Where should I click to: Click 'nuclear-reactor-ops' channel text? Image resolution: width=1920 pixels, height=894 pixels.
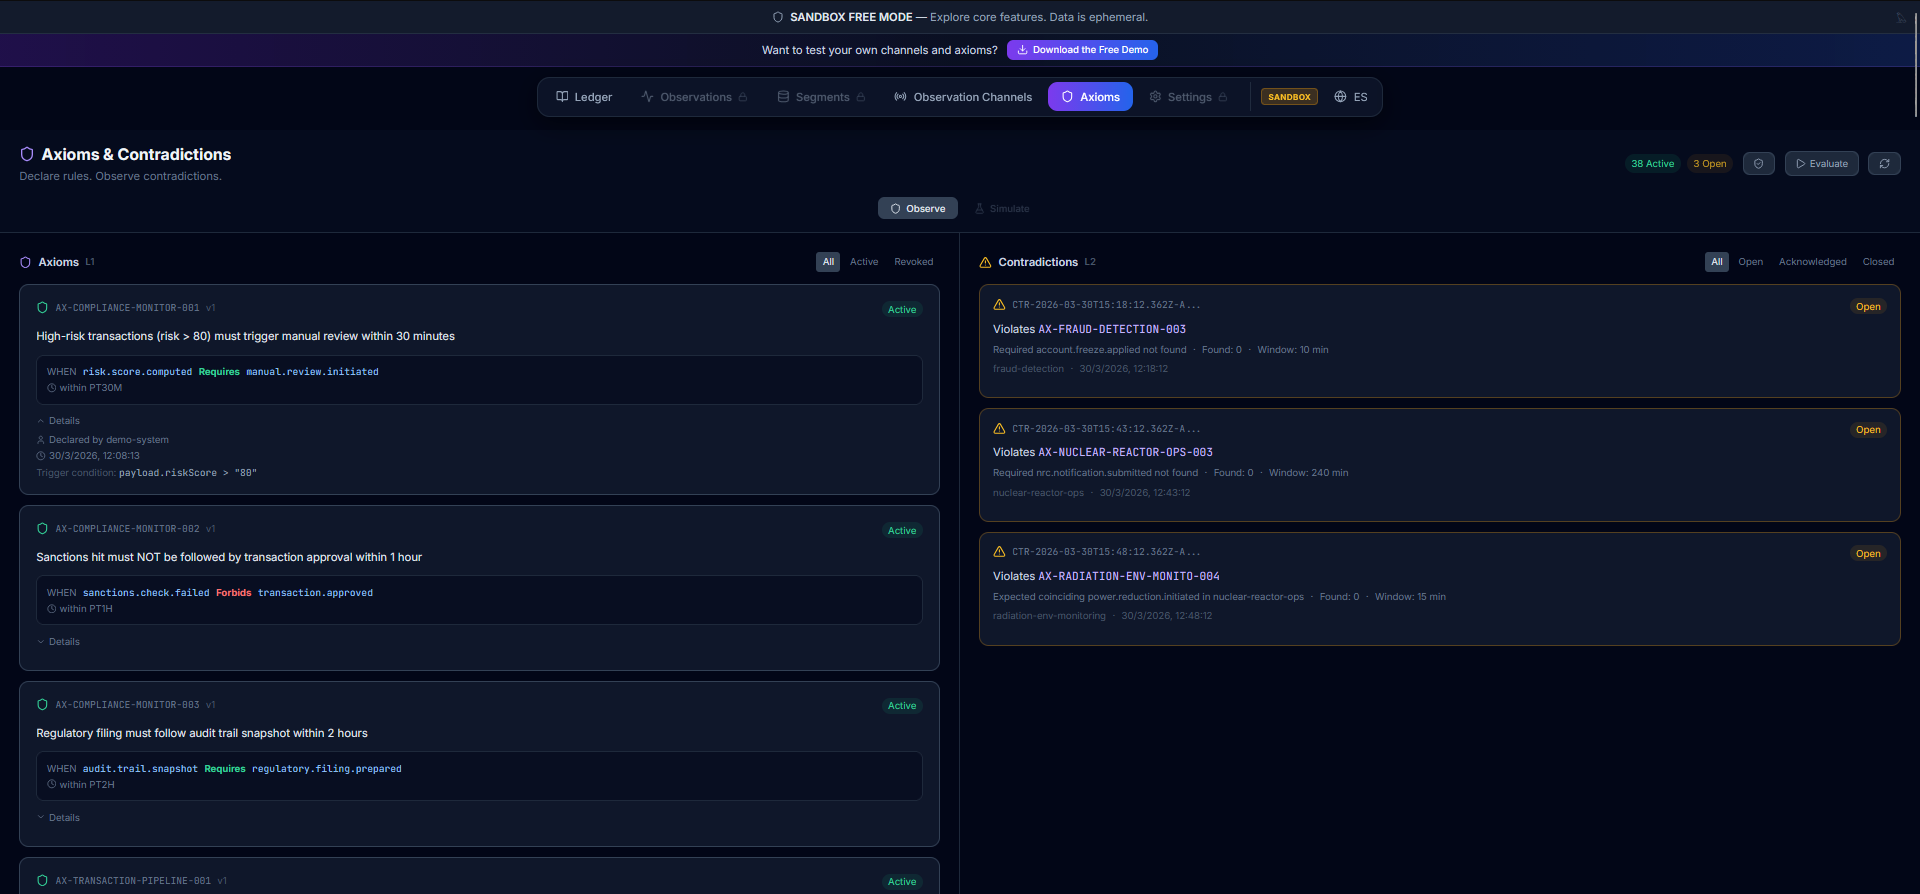1038,493
